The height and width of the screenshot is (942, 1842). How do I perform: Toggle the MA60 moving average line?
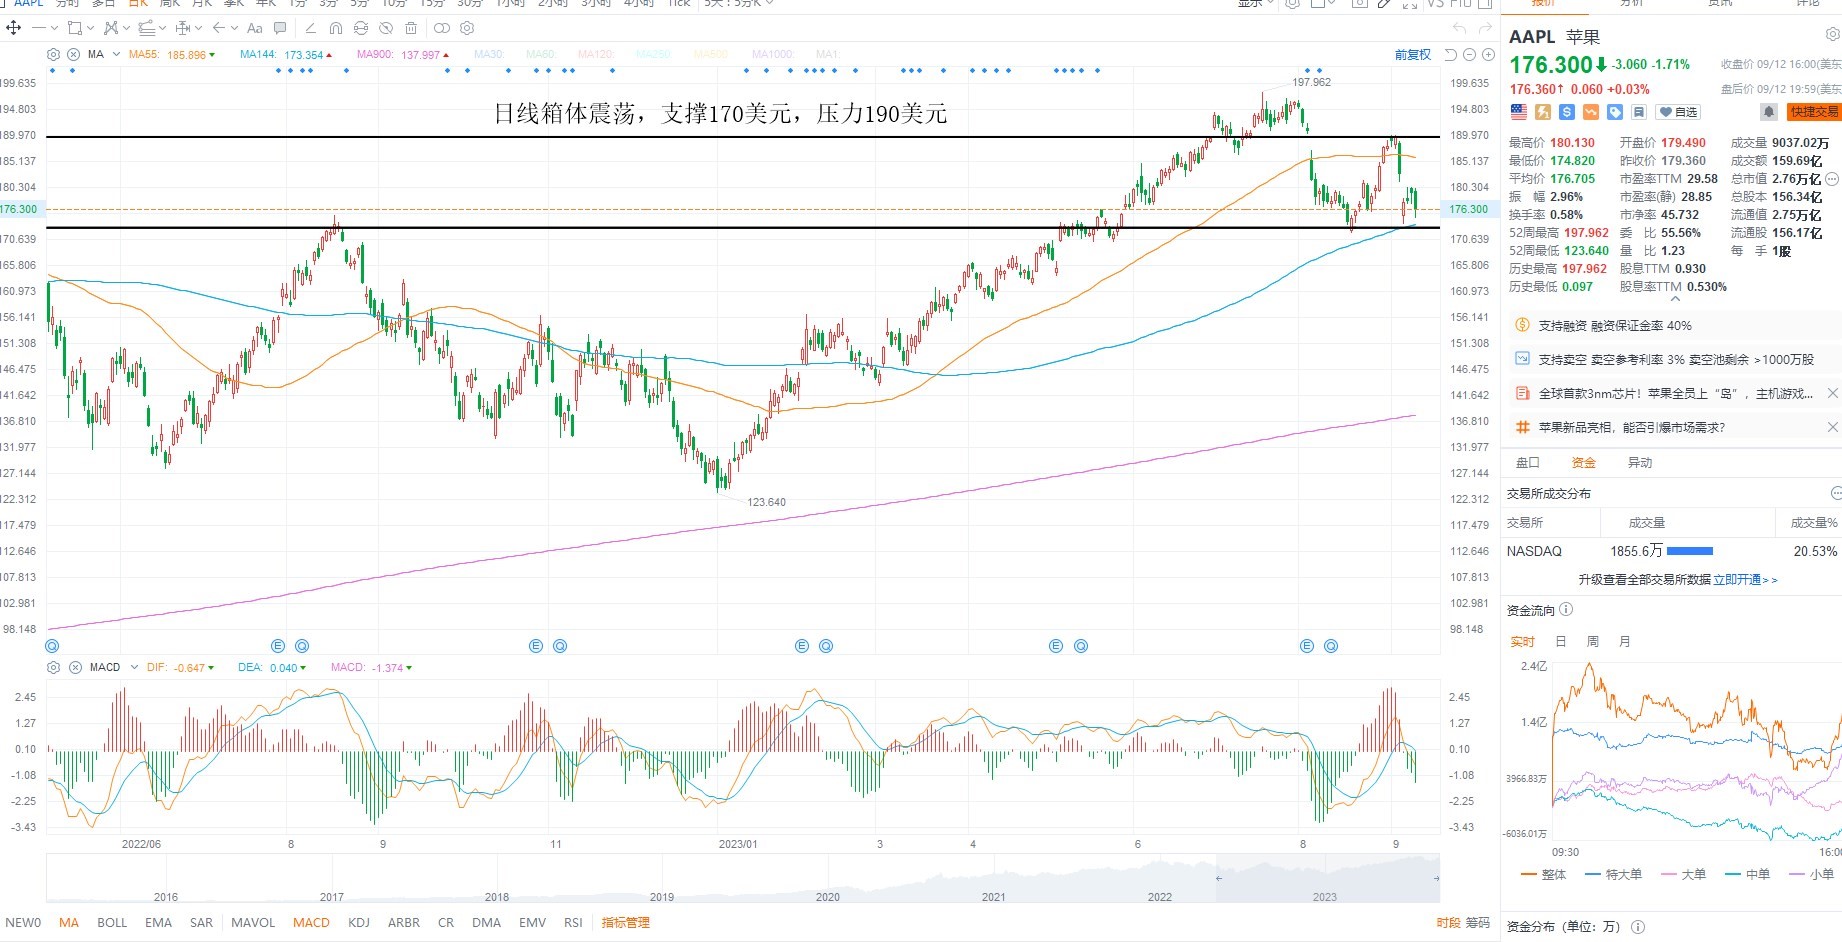(540, 54)
